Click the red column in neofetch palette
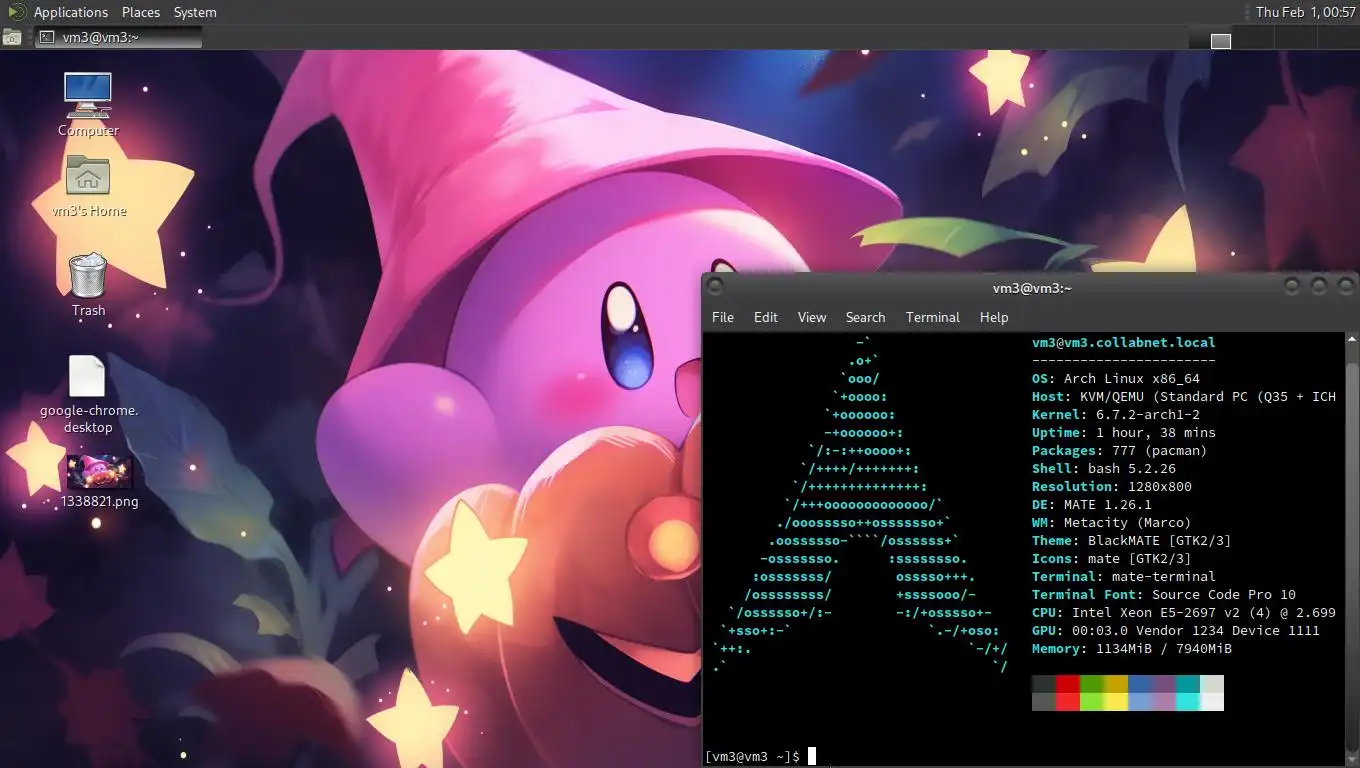Image resolution: width=1360 pixels, height=768 pixels. [1068, 693]
